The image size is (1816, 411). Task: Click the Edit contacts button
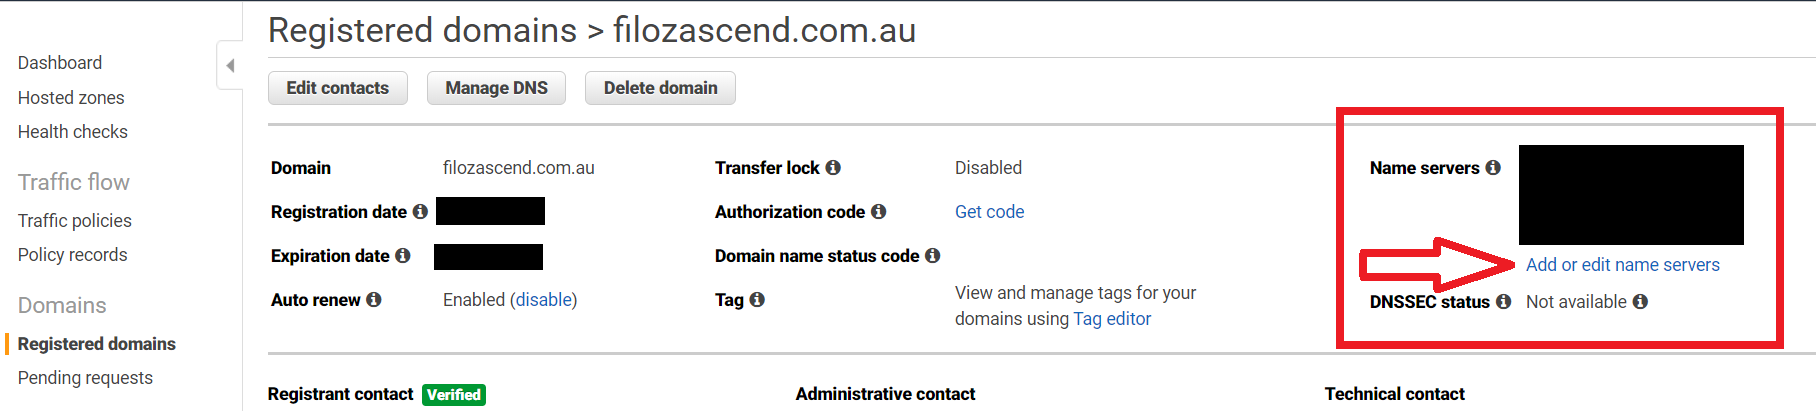pyautogui.click(x=338, y=88)
